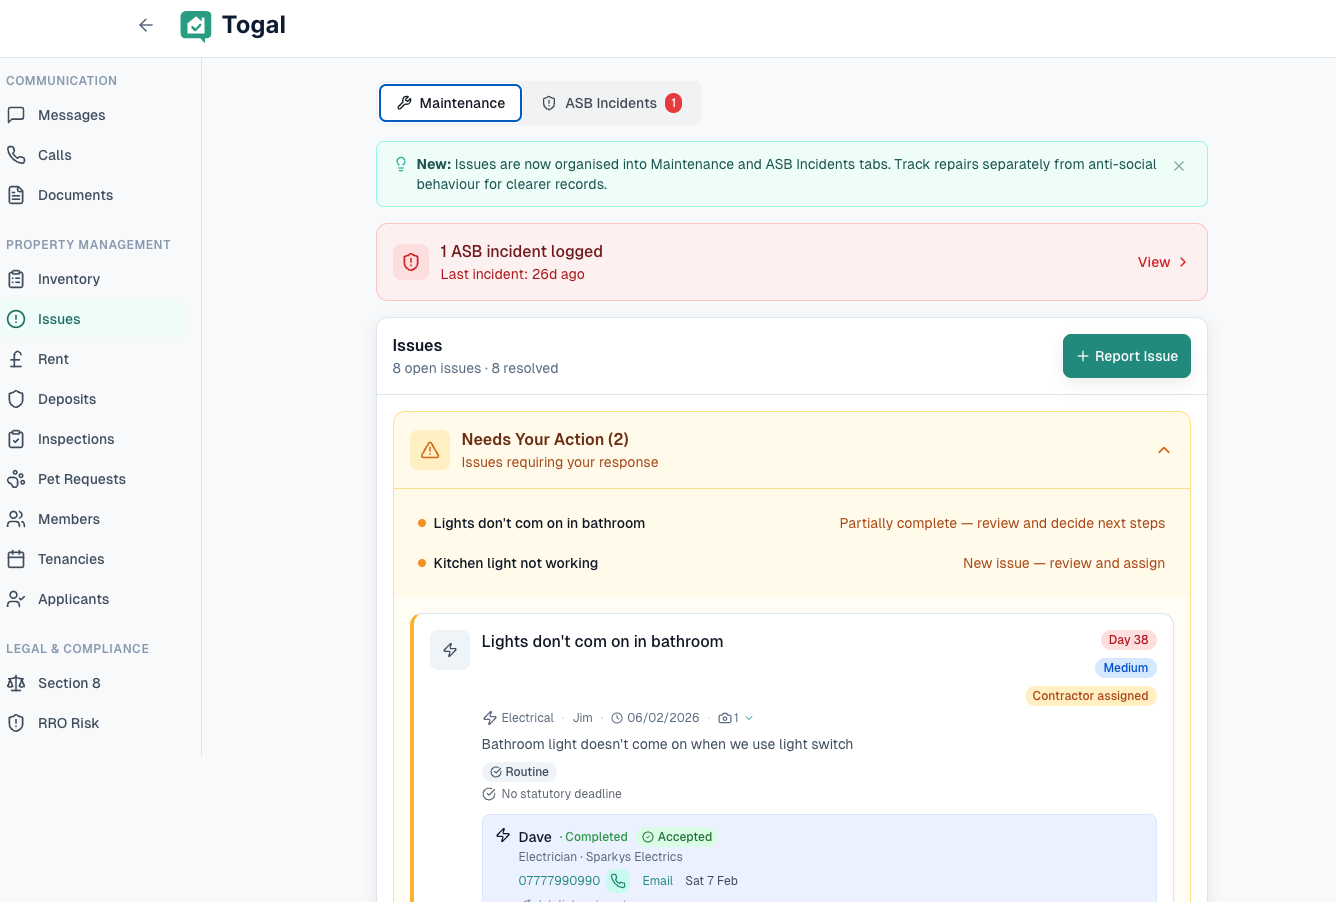Collapse the Needs Your Action section

point(1164,450)
